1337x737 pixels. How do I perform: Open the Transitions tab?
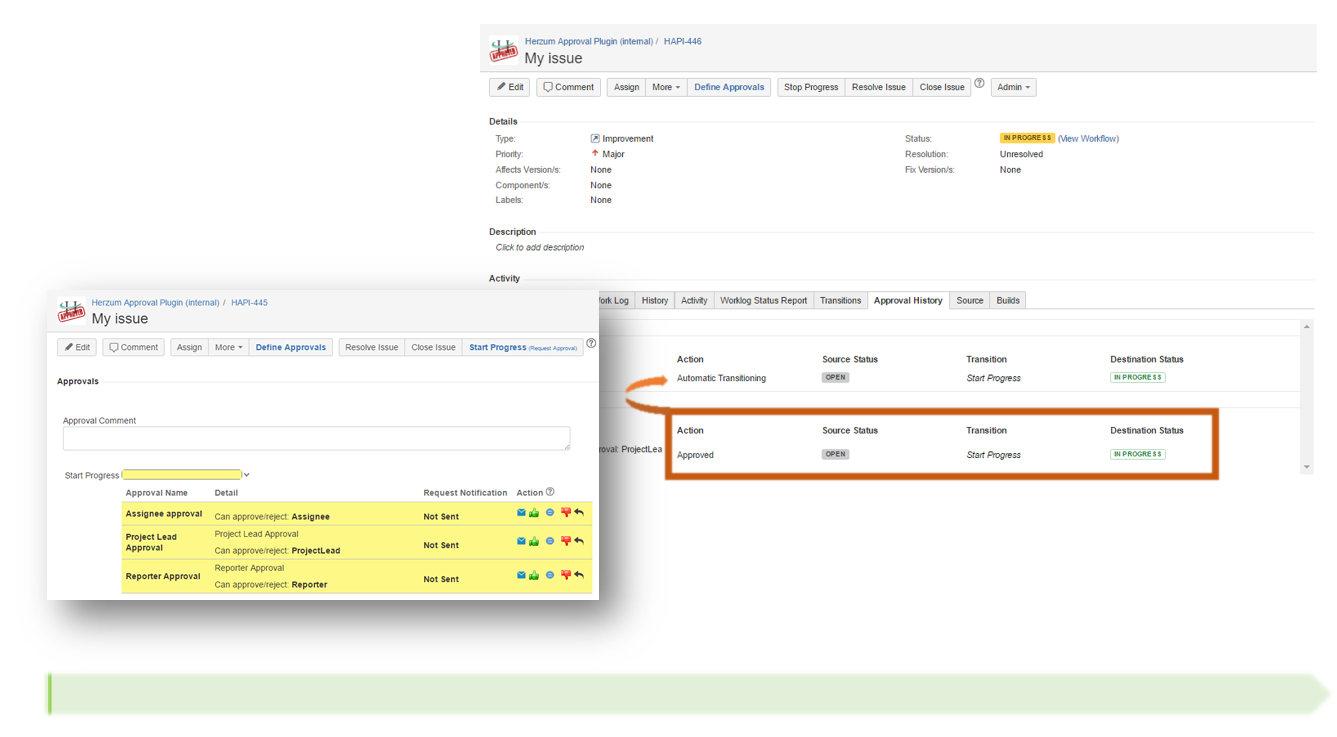(840, 300)
